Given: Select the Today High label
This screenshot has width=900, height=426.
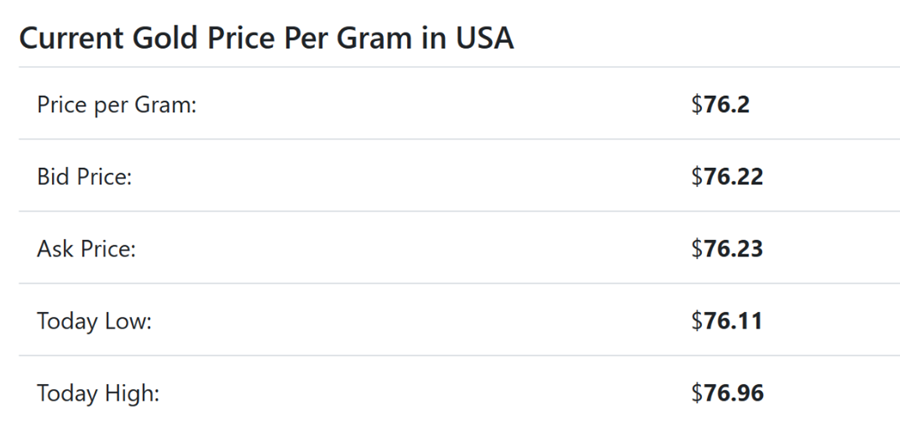Looking at the screenshot, I should tap(98, 393).
